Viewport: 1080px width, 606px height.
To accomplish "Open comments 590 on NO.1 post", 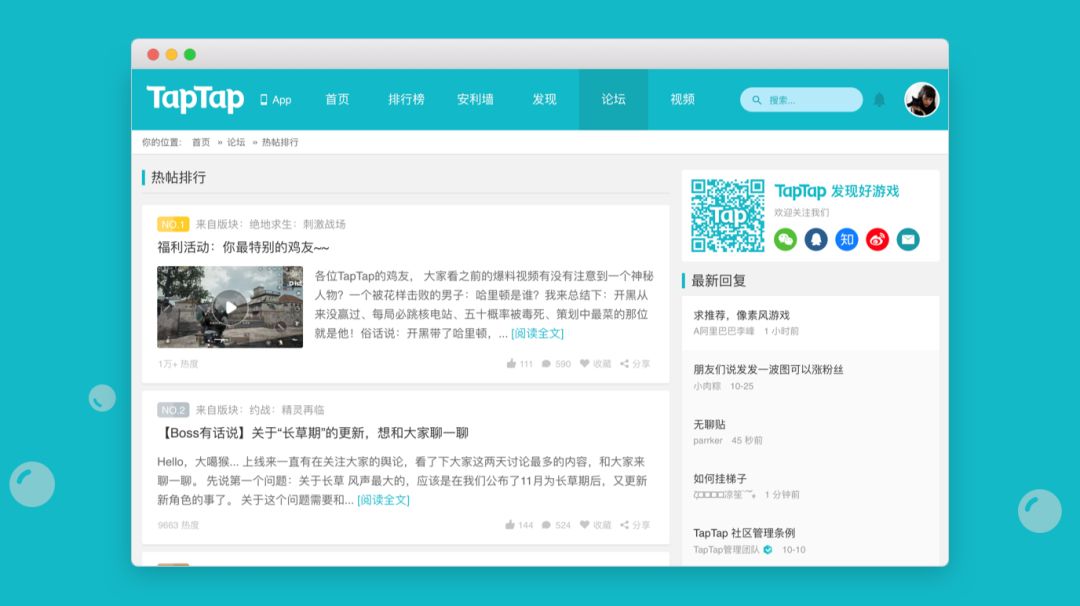I will [556, 364].
